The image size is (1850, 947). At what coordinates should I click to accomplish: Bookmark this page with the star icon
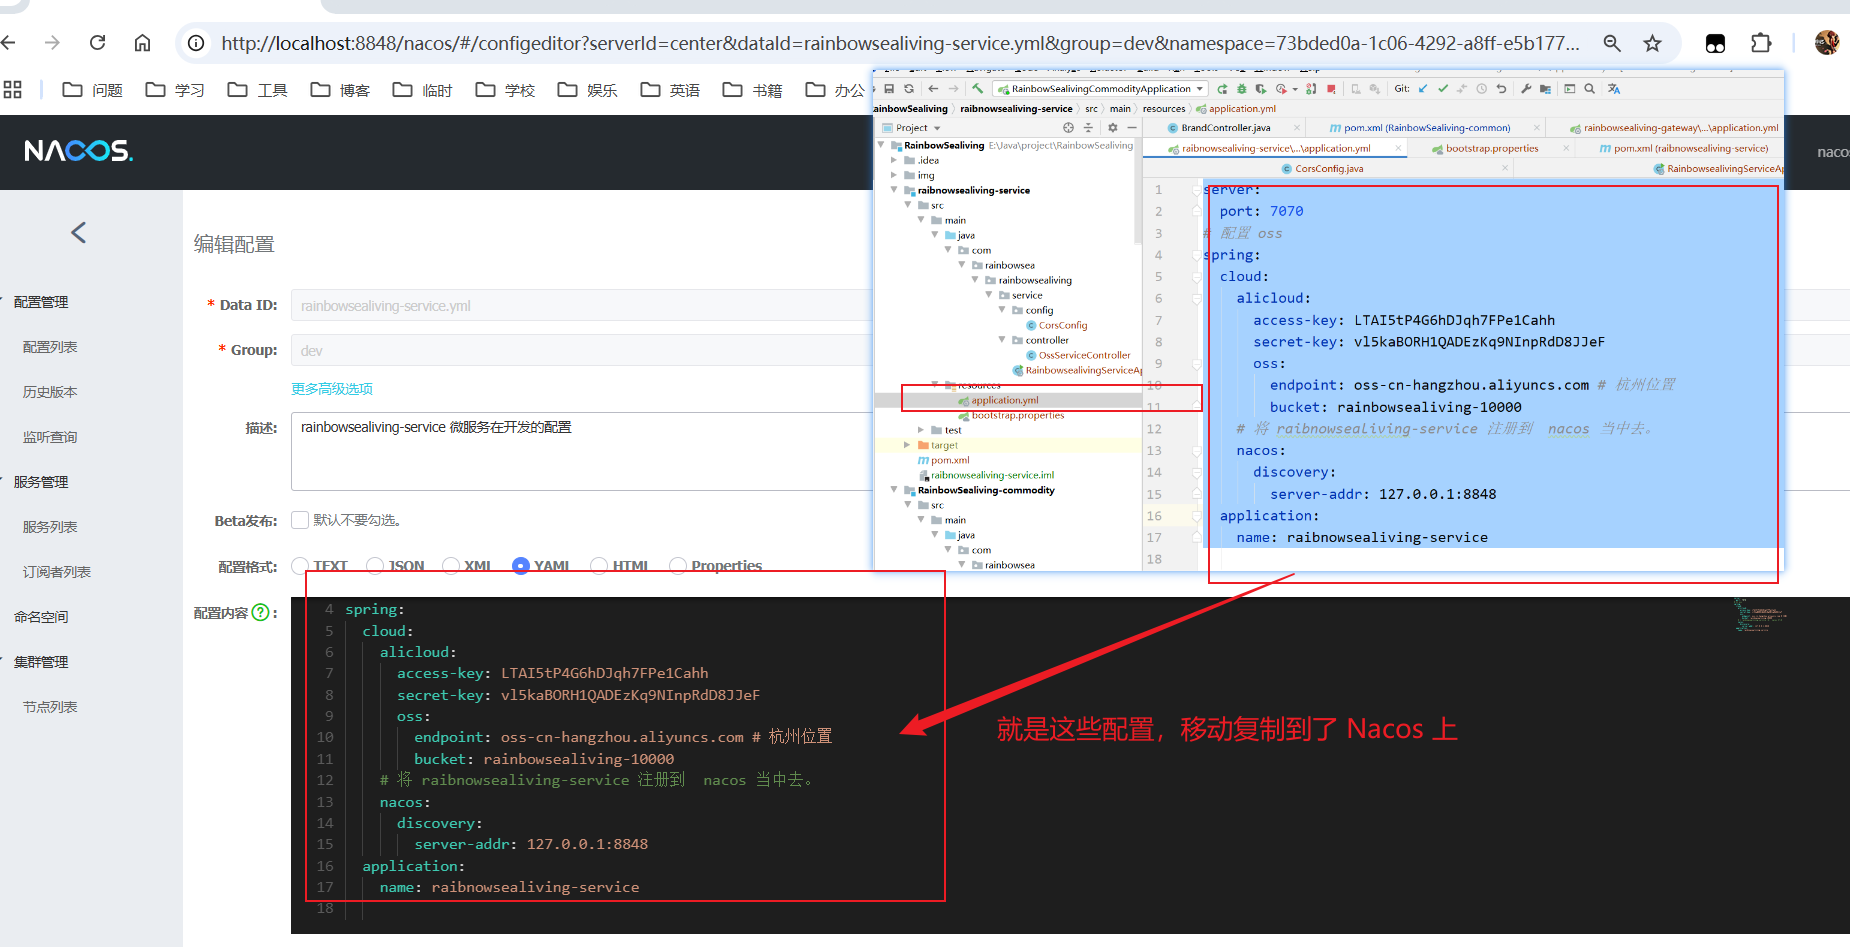click(1652, 43)
